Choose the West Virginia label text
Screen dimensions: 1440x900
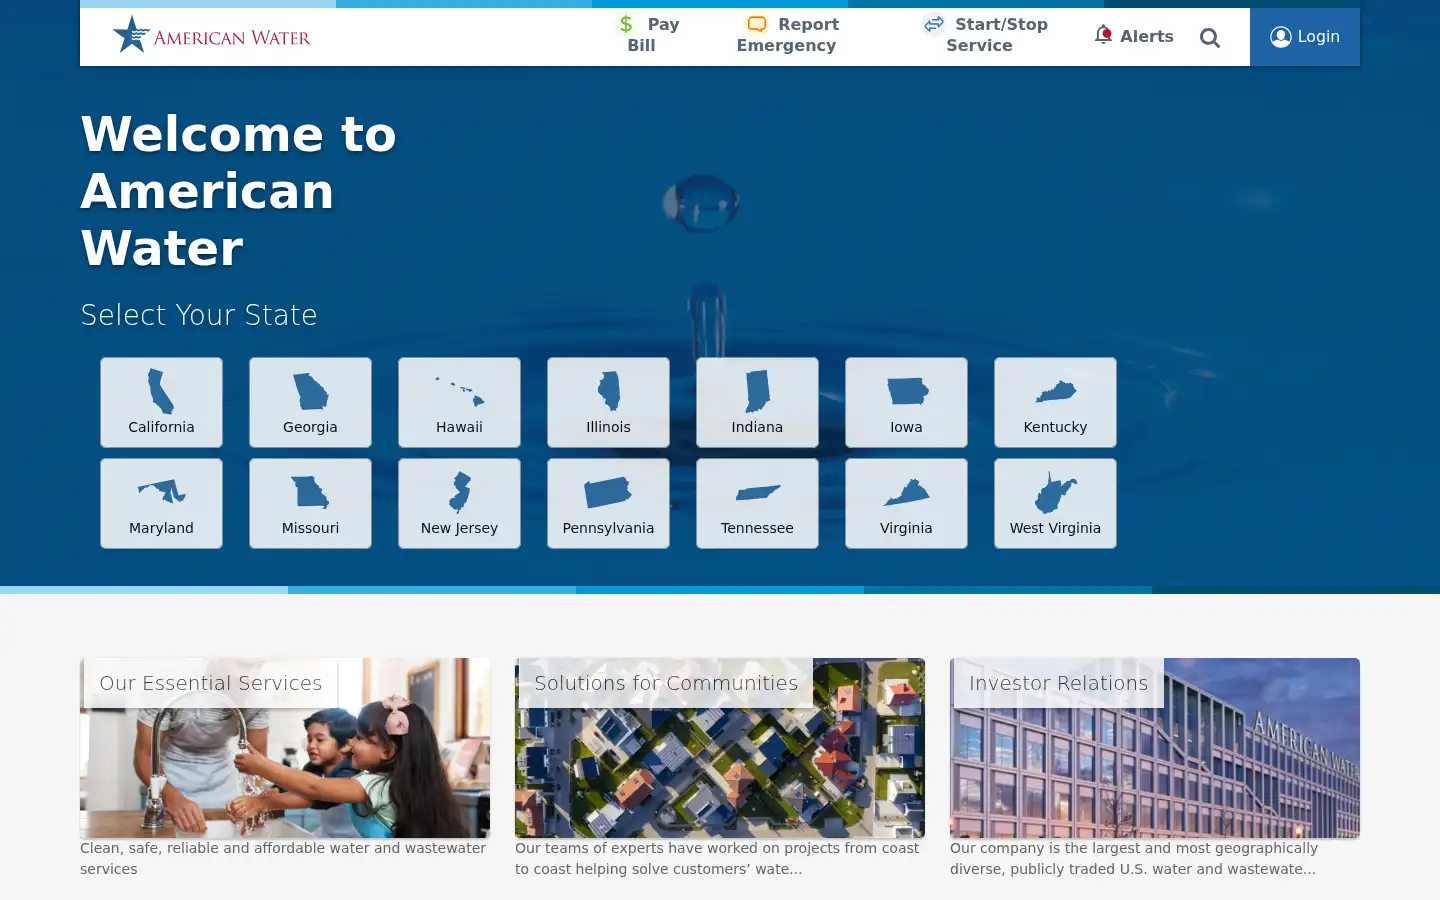tap(1055, 528)
